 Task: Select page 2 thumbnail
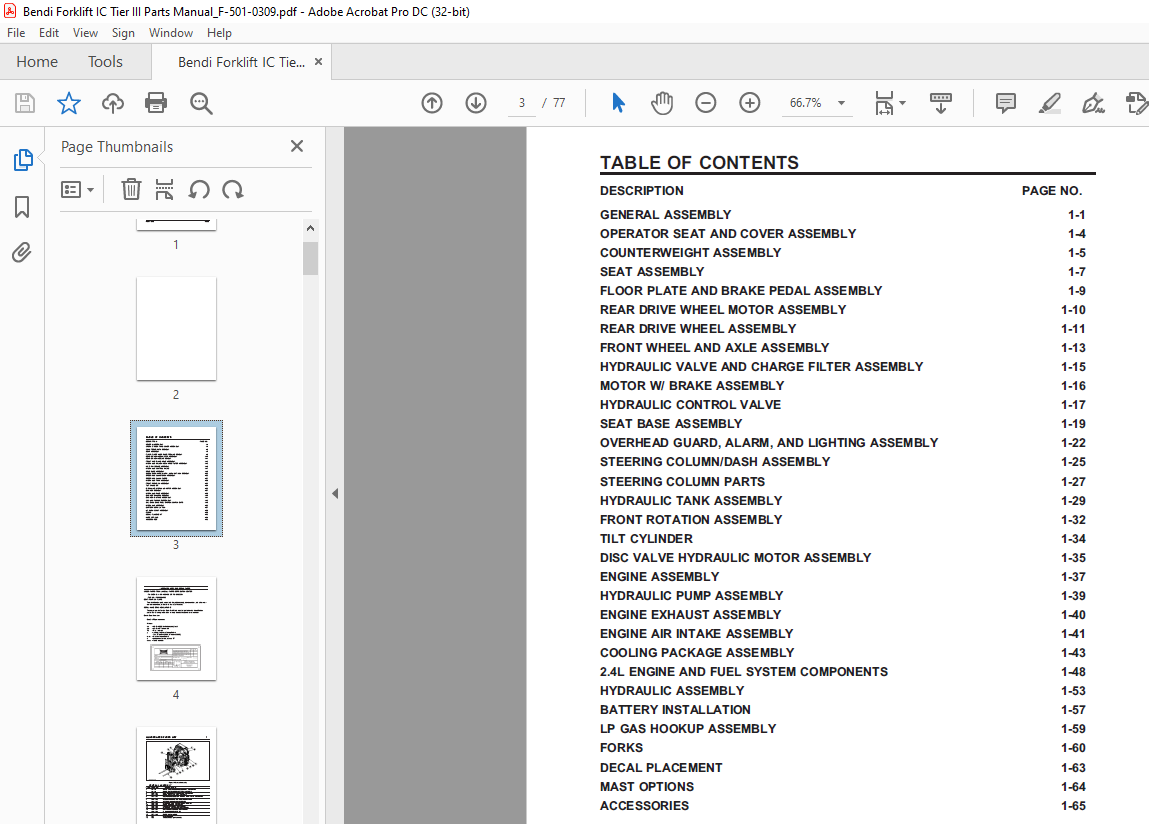click(x=176, y=328)
